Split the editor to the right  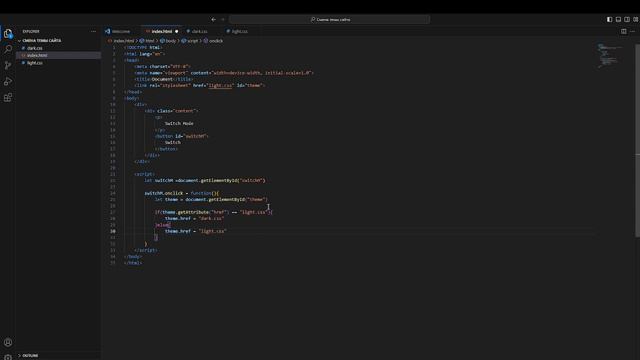pos(624,31)
